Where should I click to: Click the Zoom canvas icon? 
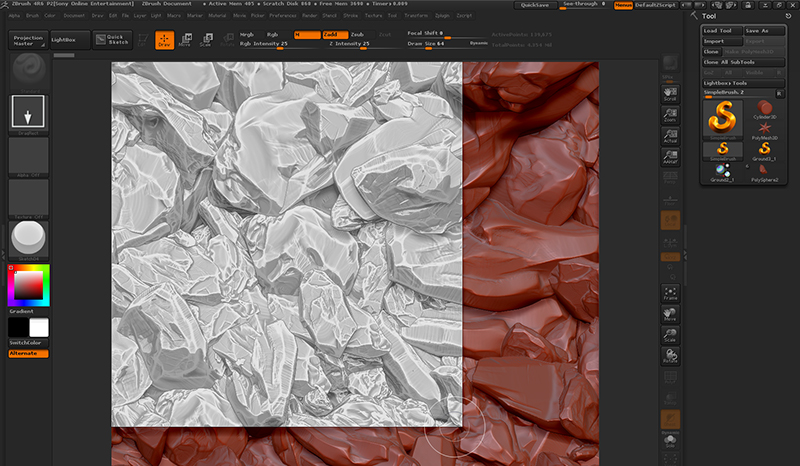pos(670,115)
